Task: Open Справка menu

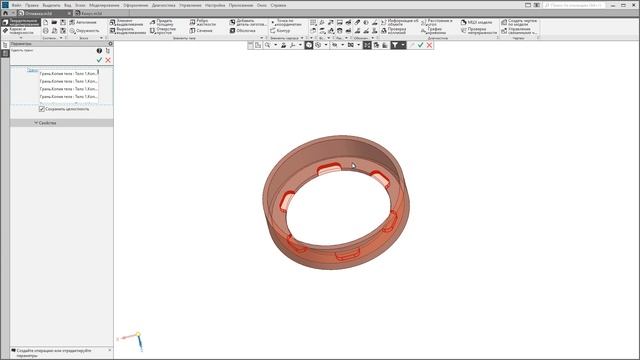Action: (278, 5)
